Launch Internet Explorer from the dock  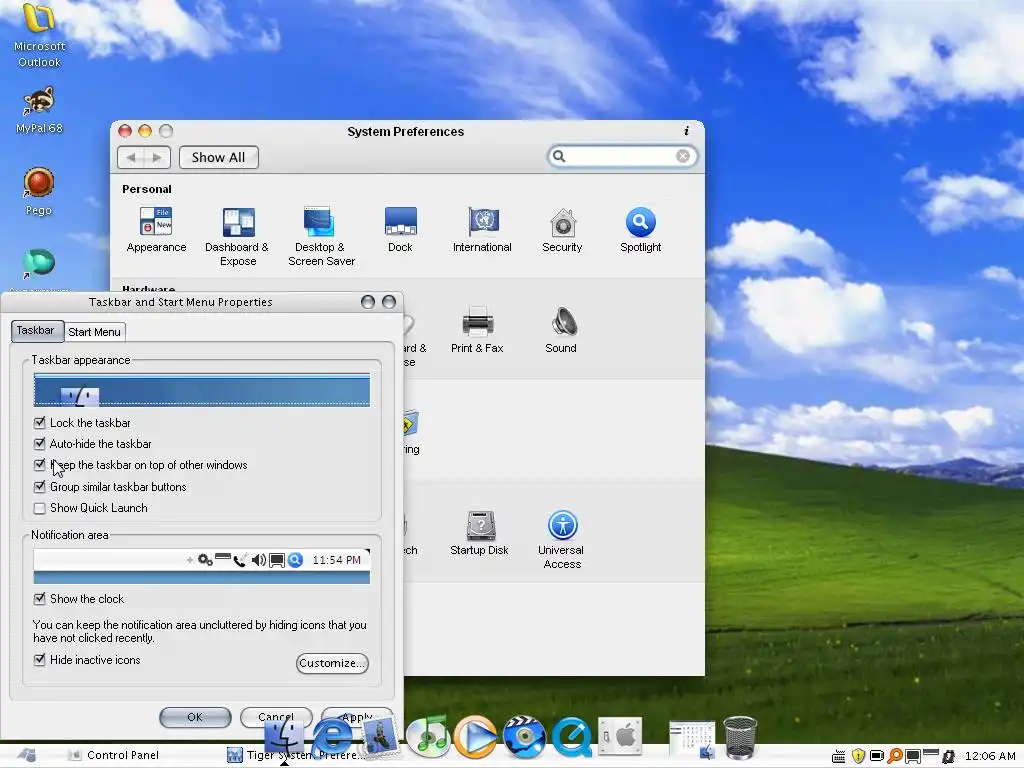pos(332,738)
